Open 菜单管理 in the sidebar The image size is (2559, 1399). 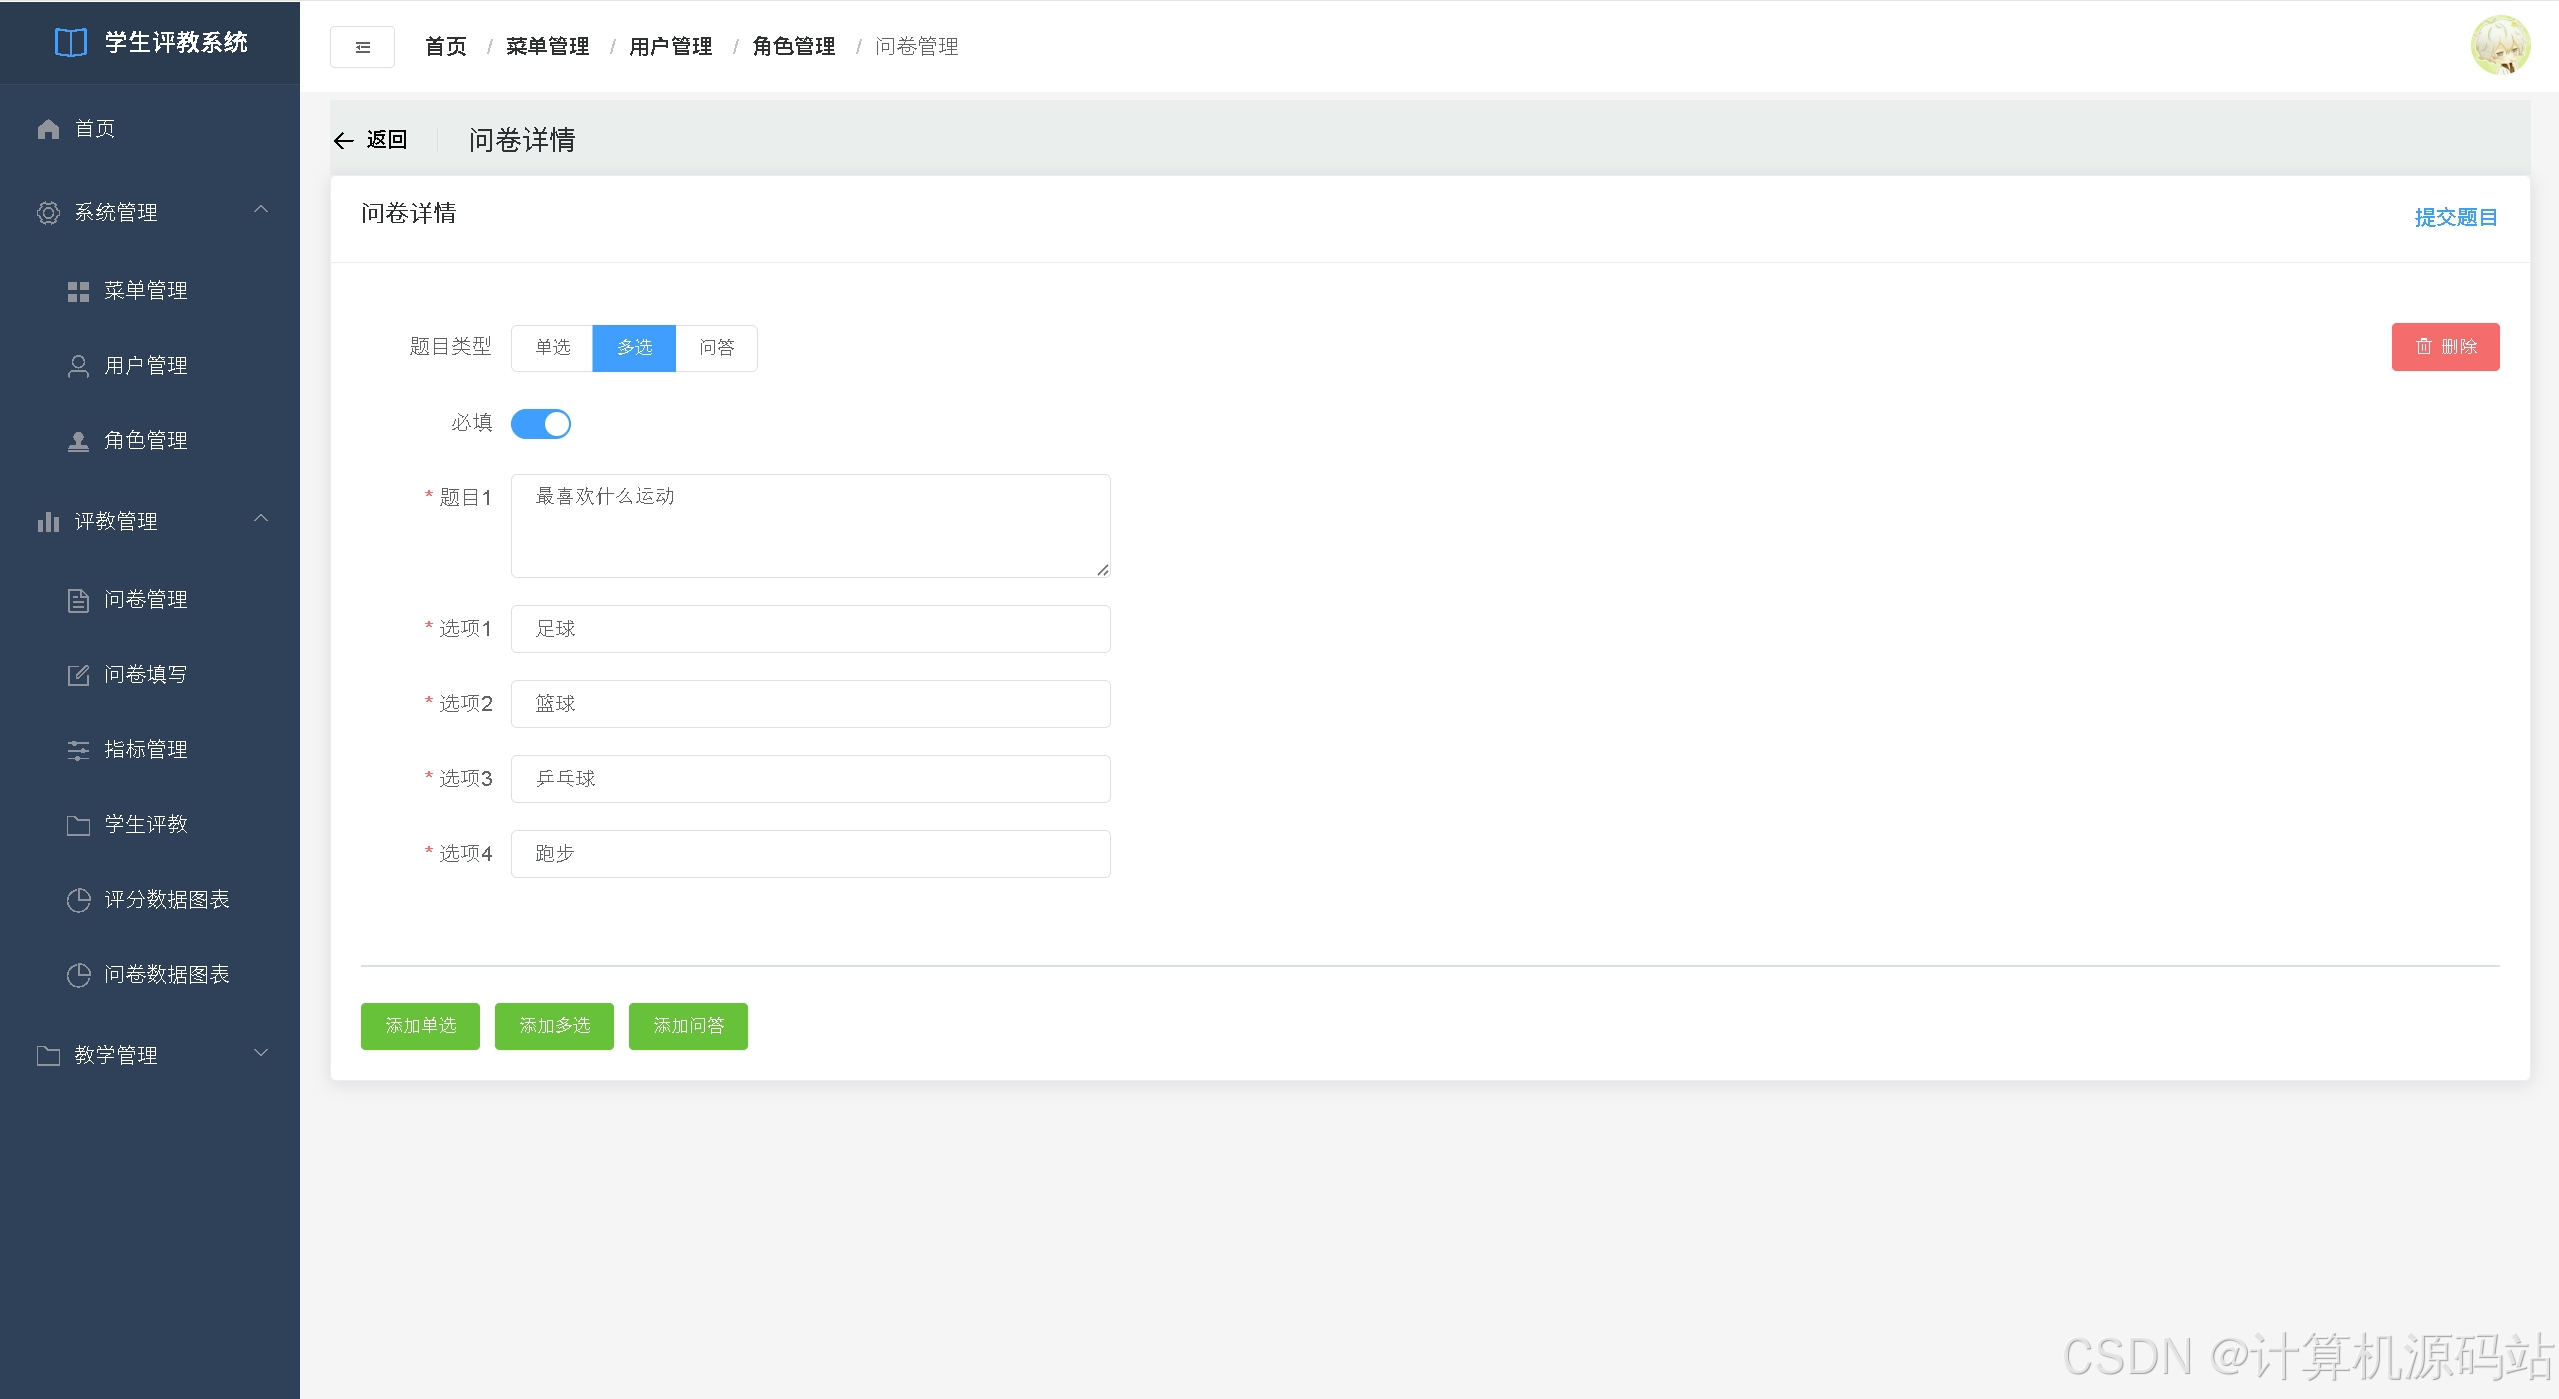pos(150,291)
